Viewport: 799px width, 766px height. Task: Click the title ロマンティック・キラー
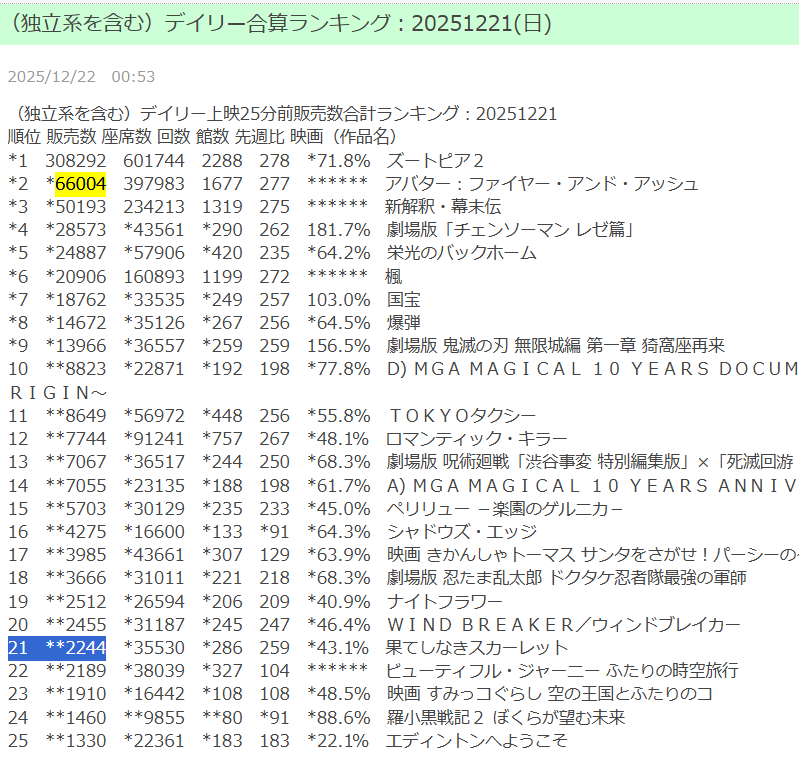click(476, 439)
